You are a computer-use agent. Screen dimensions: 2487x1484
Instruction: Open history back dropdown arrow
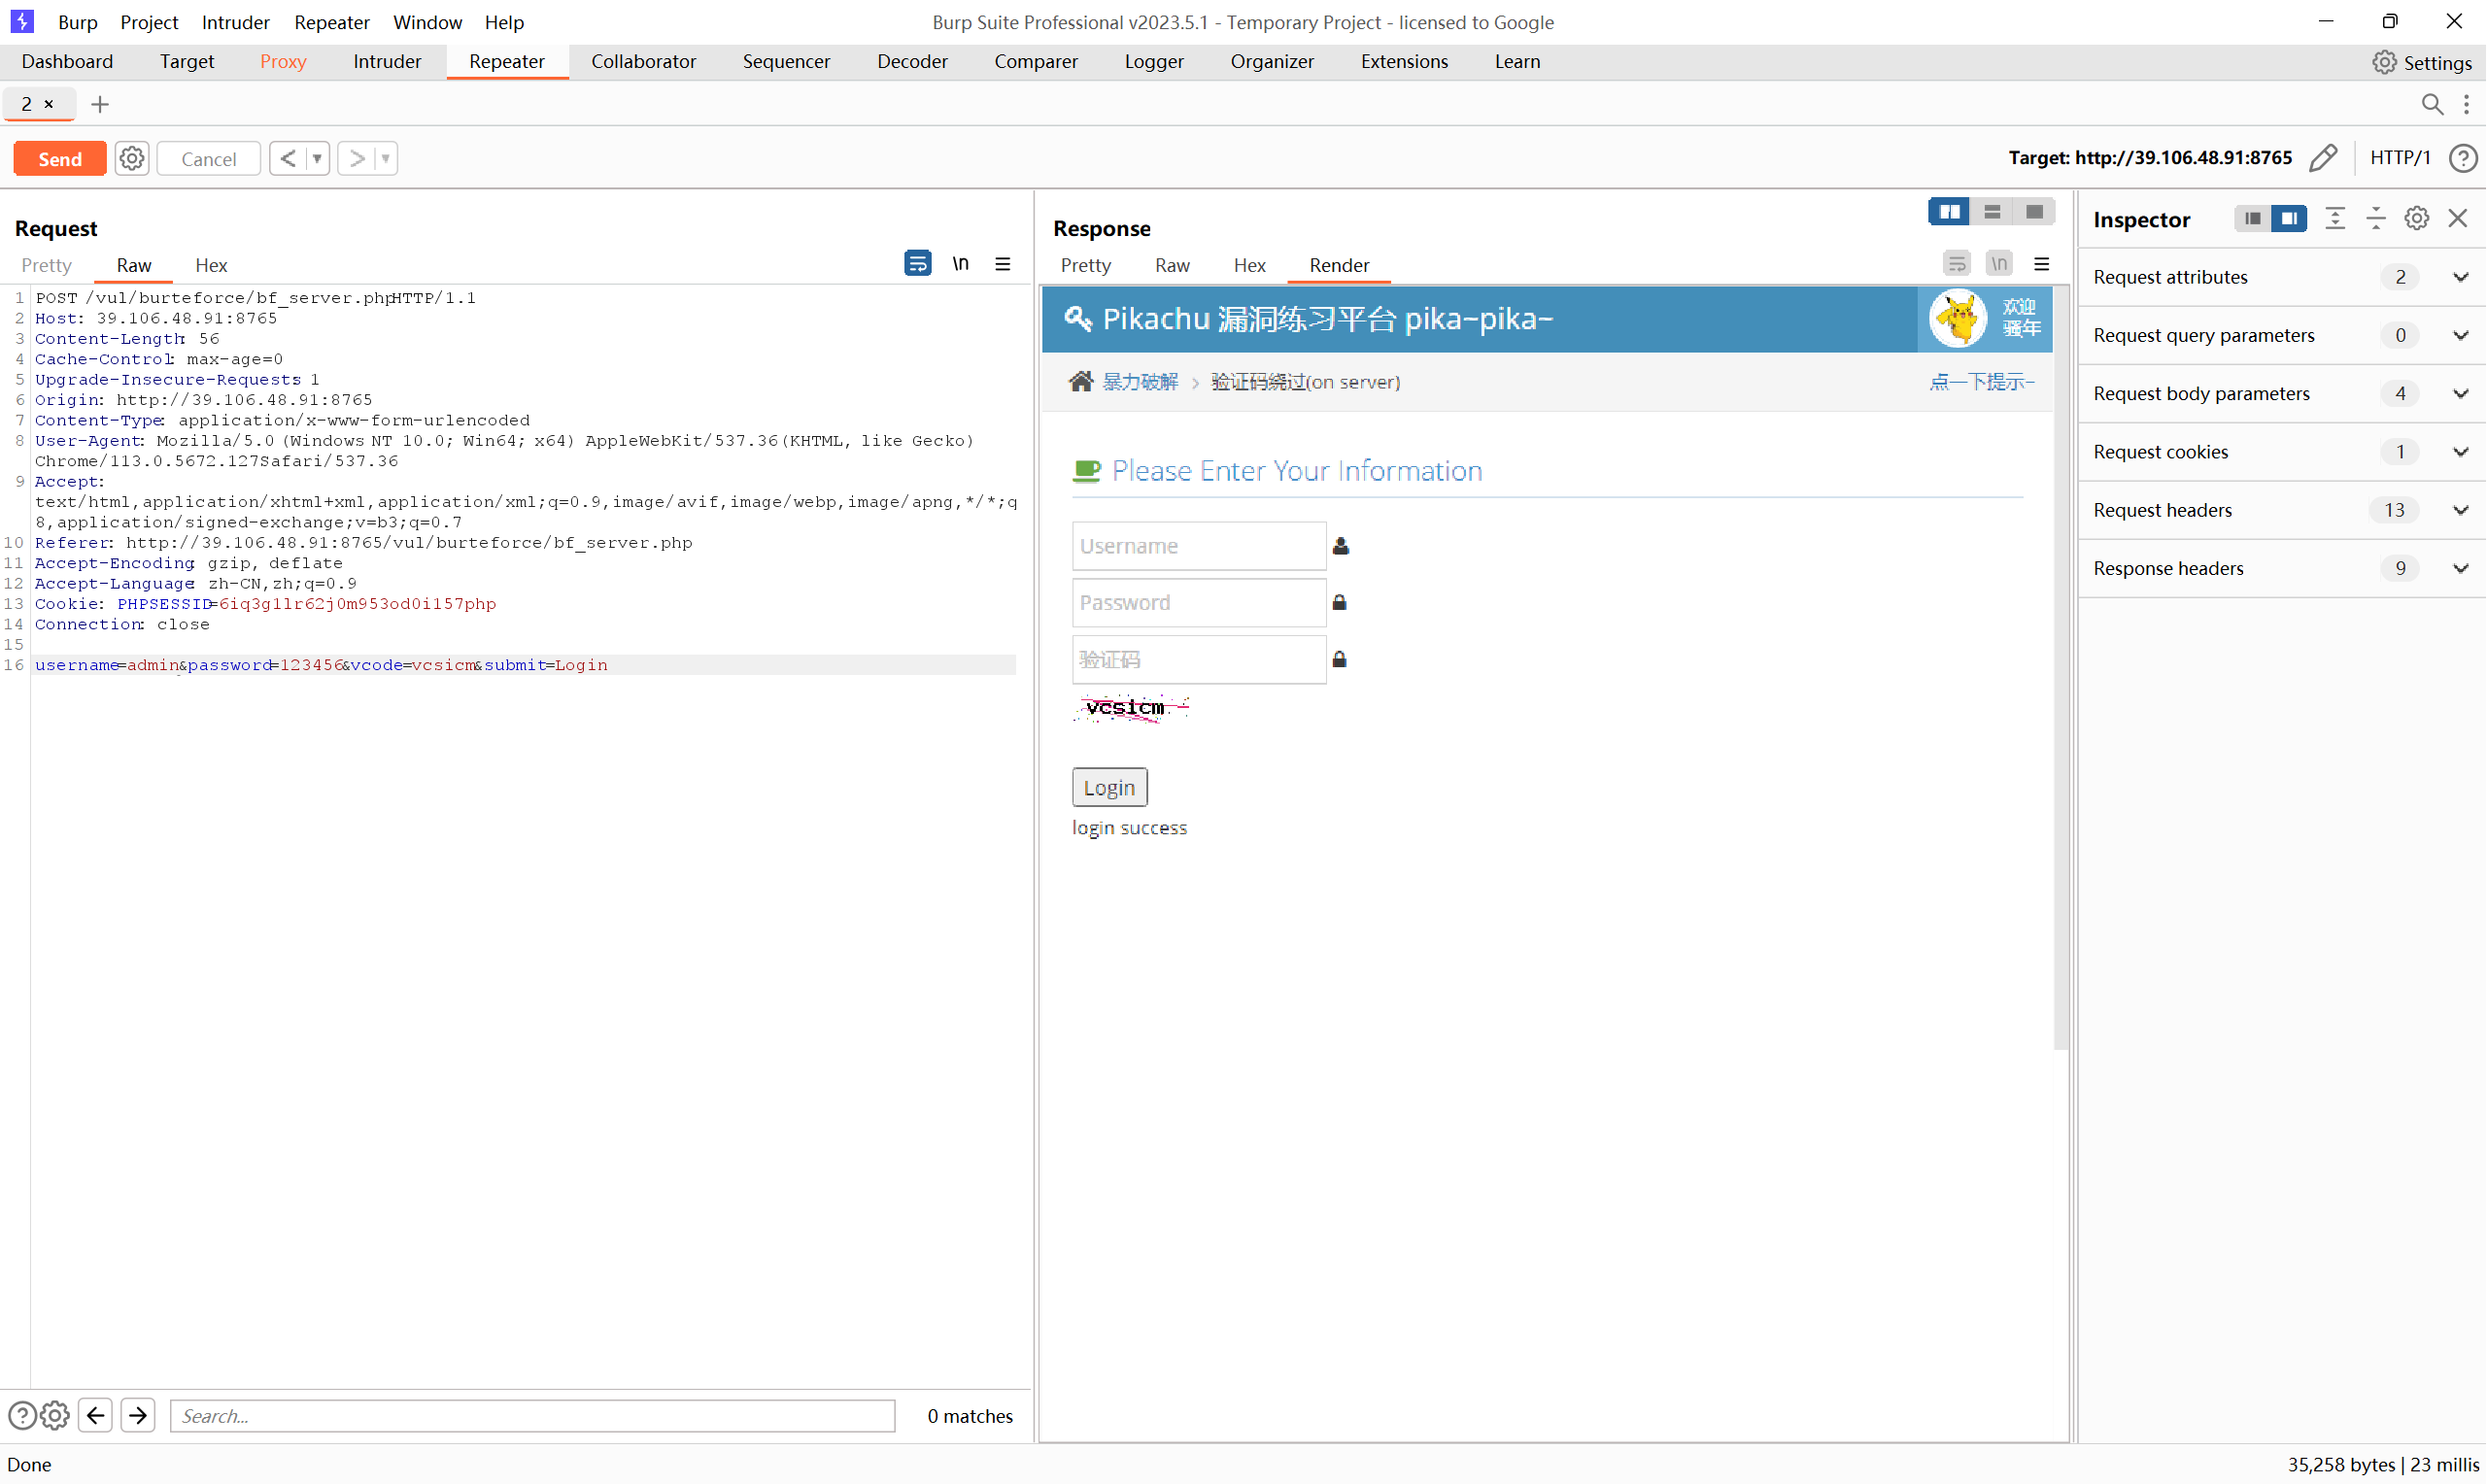pyautogui.click(x=317, y=158)
